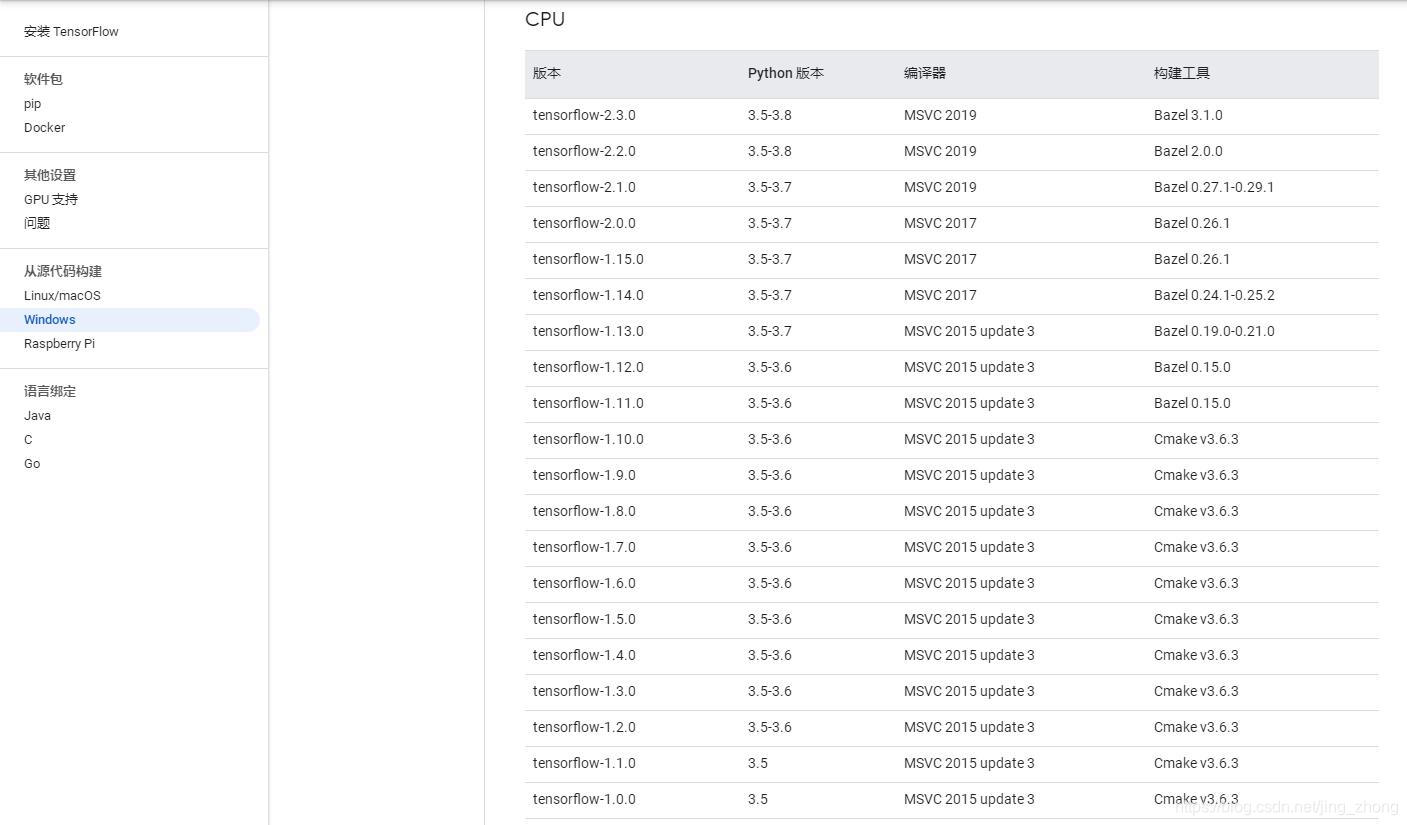Select the tensorflow-1.15.0 version cell

point(588,259)
